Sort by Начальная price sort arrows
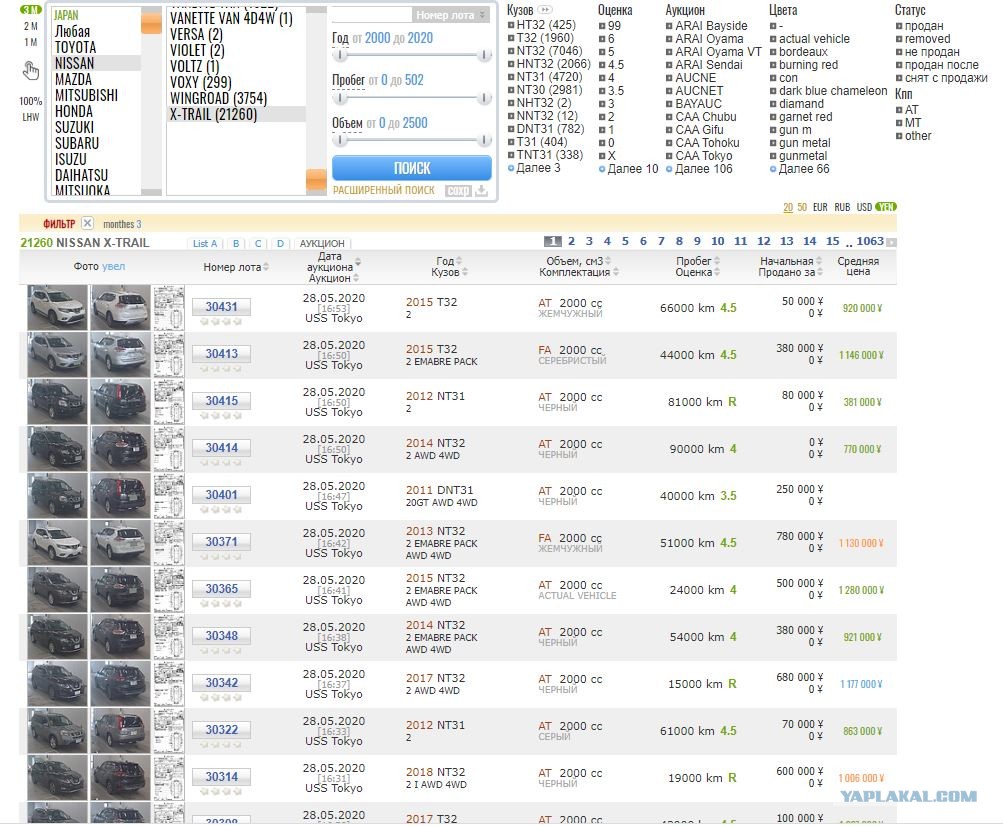The height and width of the screenshot is (826, 1003). [819, 261]
